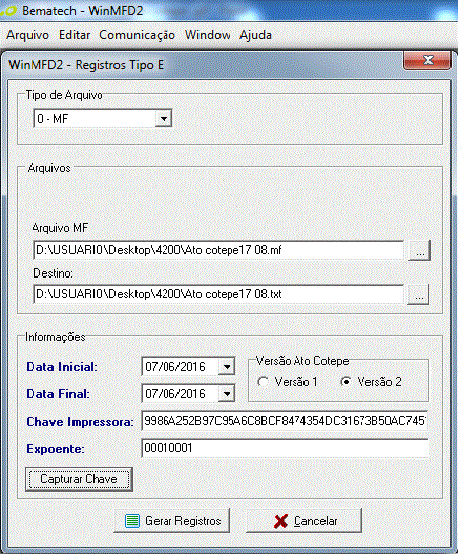The image size is (458, 554).
Task: Expand the Tipo de Arquivo dropdown
Action: coord(164,119)
